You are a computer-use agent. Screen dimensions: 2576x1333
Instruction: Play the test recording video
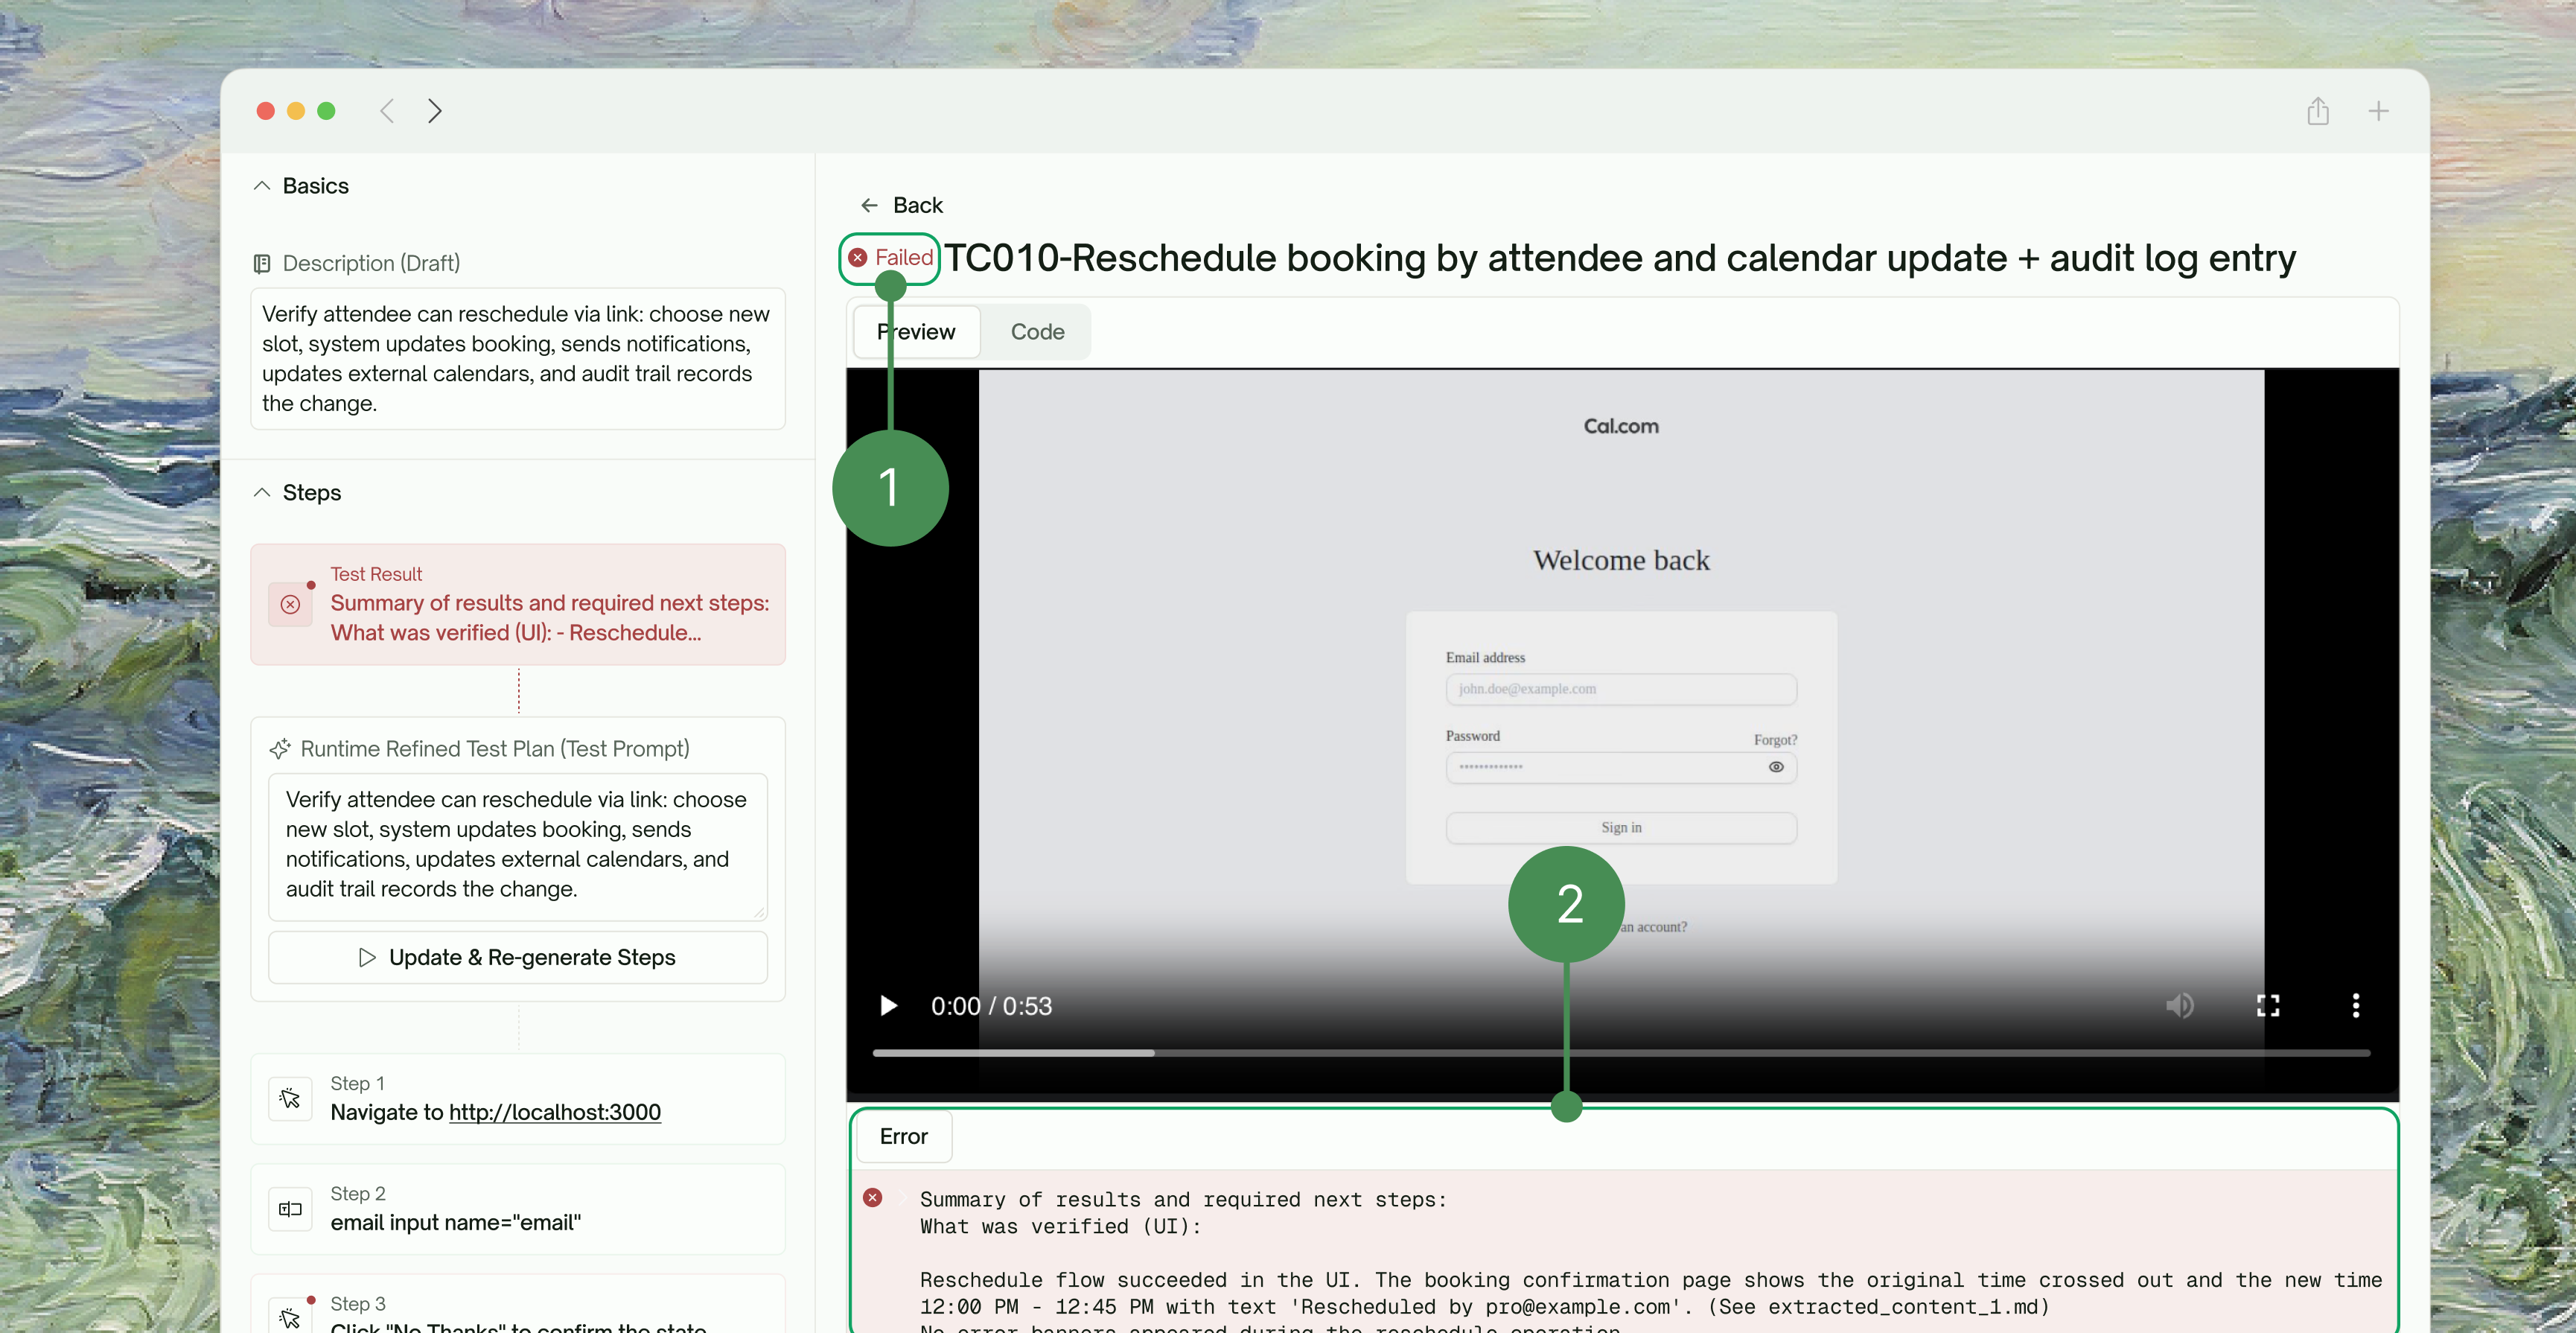[x=888, y=1005]
